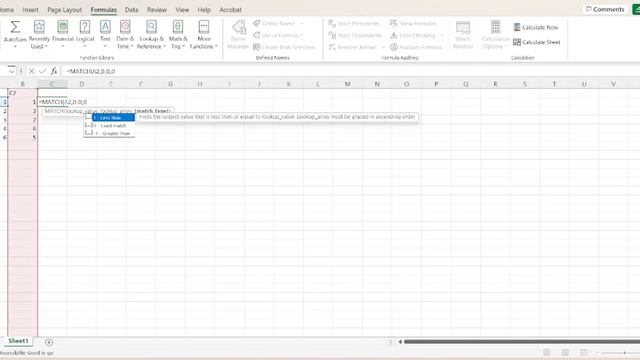
Task: Open Text functions library
Action: click(105, 35)
